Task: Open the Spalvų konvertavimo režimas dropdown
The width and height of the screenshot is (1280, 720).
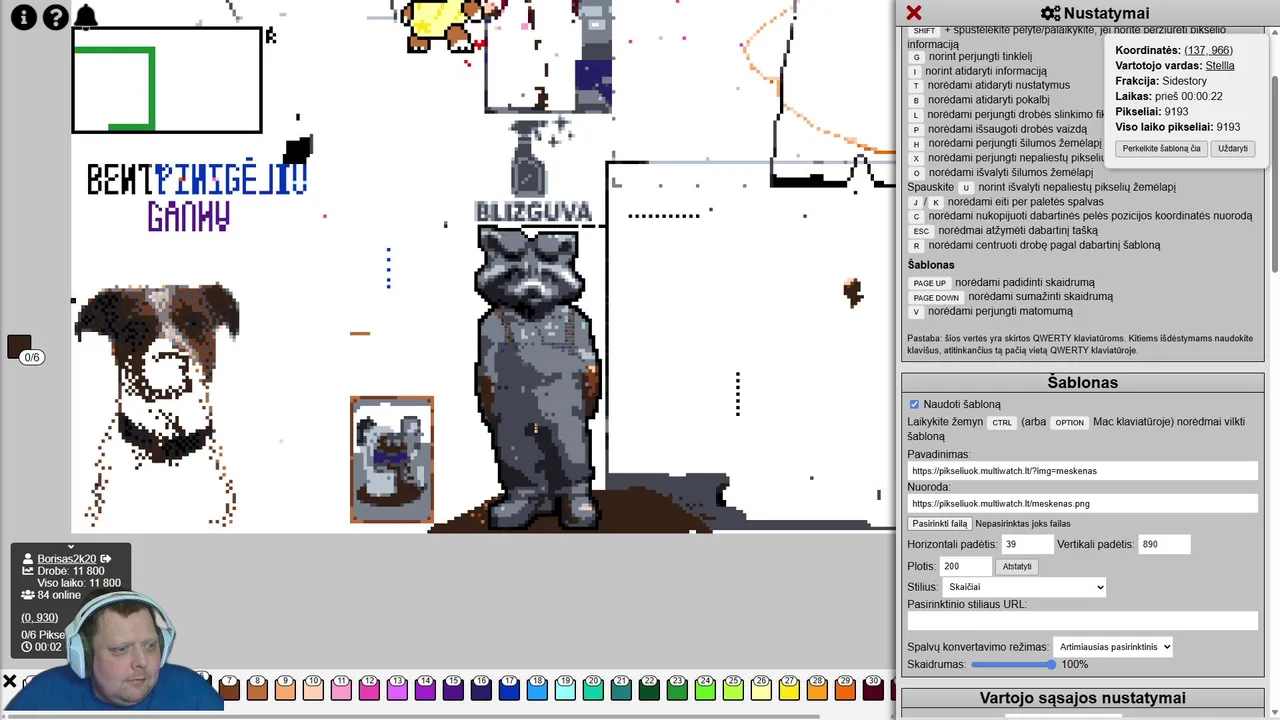Action: pyautogui.click(x=1113, y=647)
